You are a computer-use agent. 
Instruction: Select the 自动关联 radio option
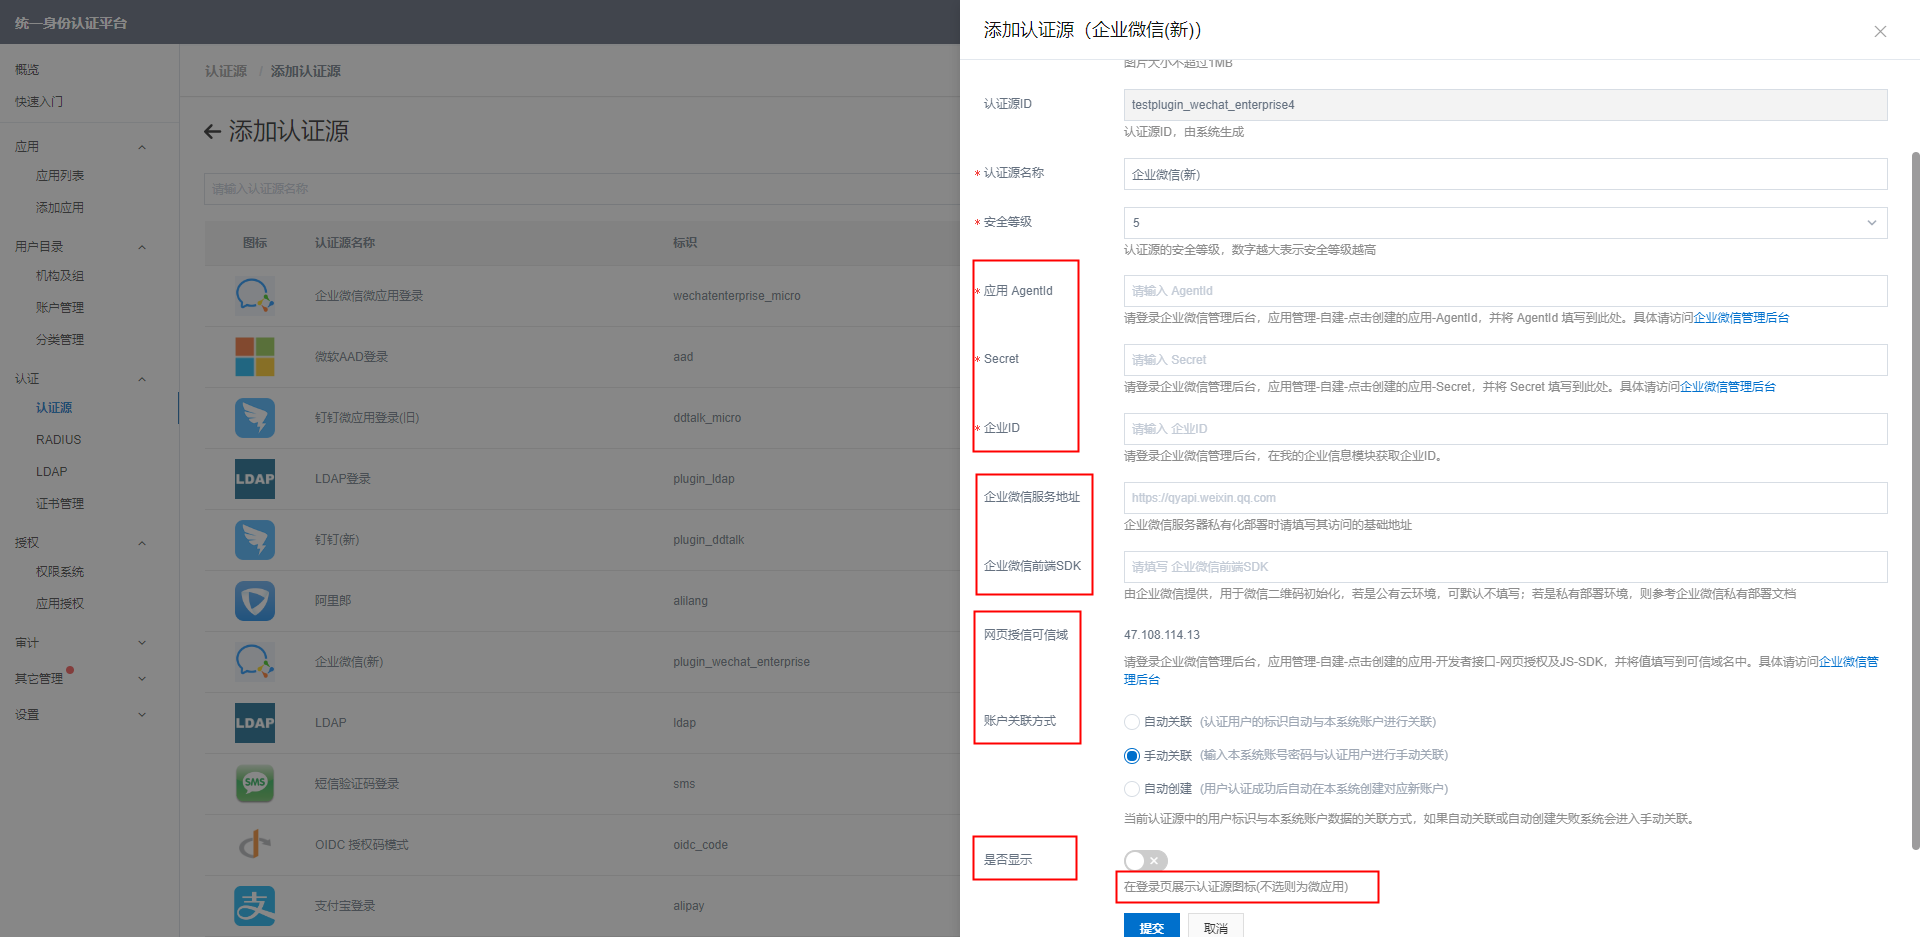(1132, 722)
